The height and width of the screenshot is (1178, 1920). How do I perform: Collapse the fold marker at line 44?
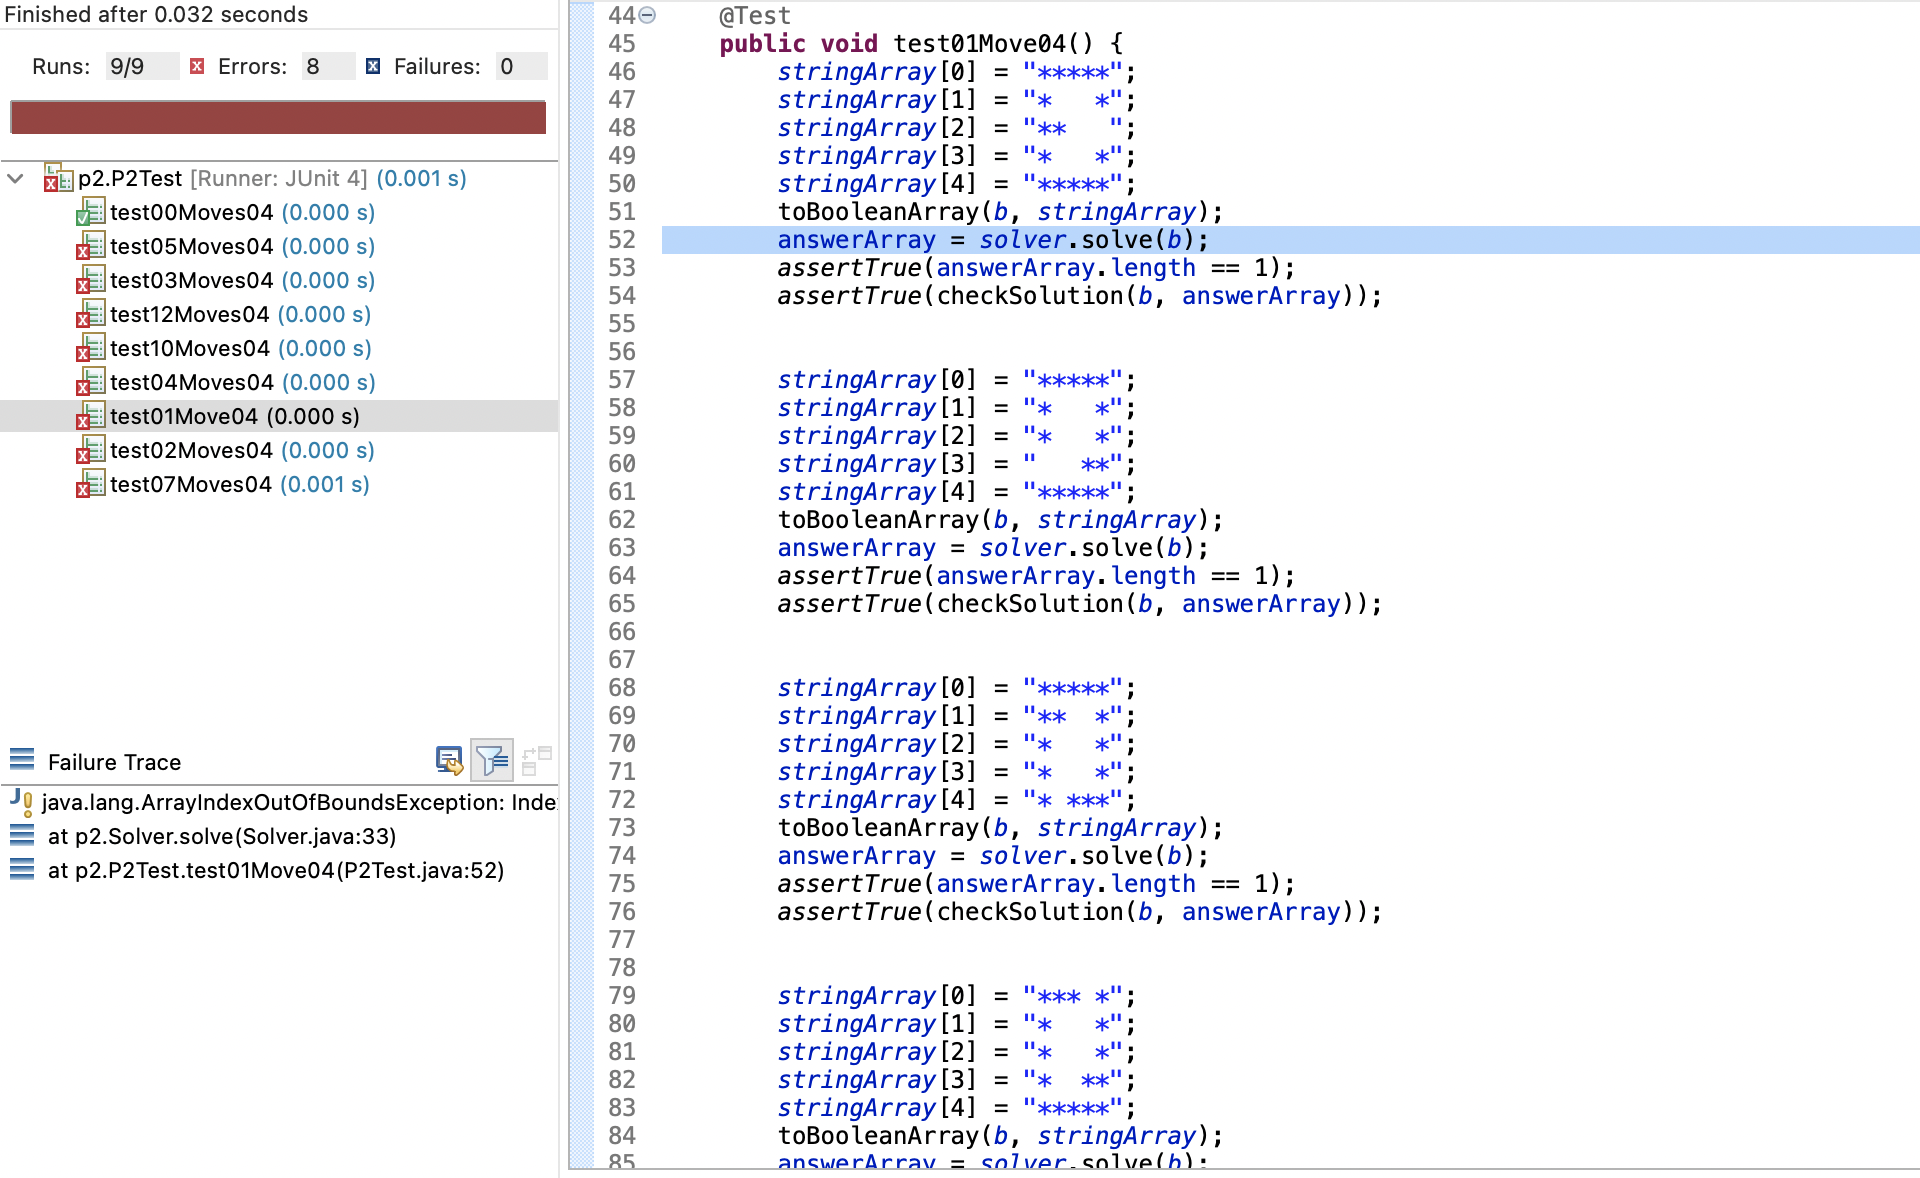[x=647, y=15]
